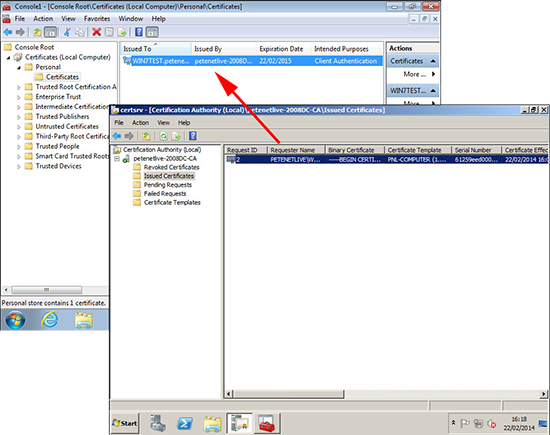The height and width of the screenshot is (435, 550).
Task: Click the Properties icon in Console1 toolbar
Action: [109, 32]
